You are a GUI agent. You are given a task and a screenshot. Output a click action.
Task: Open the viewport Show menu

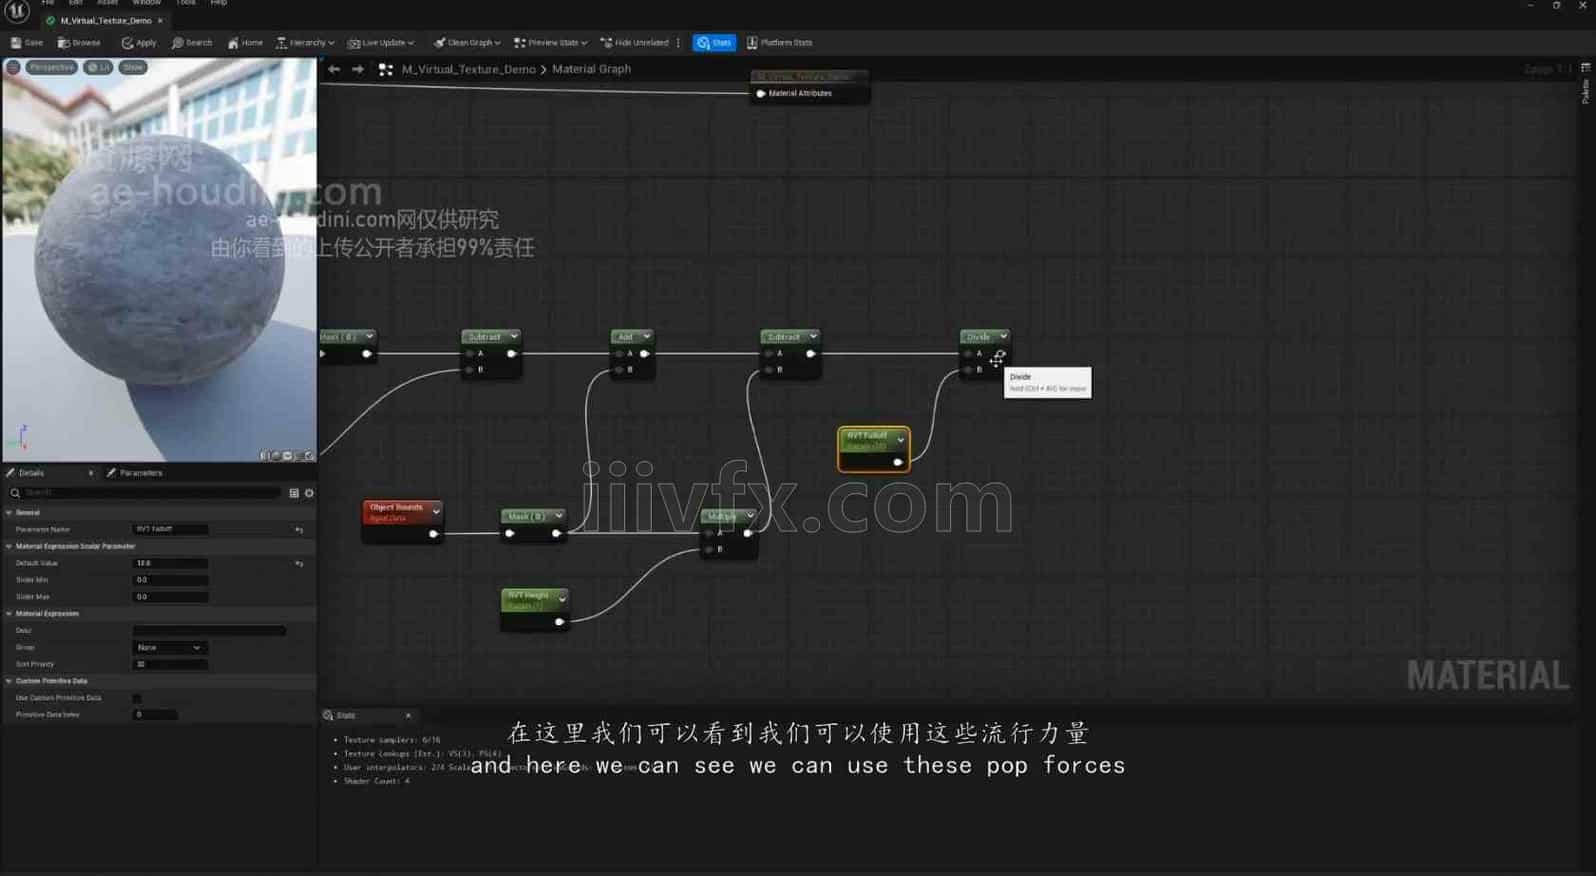point(133,67)
